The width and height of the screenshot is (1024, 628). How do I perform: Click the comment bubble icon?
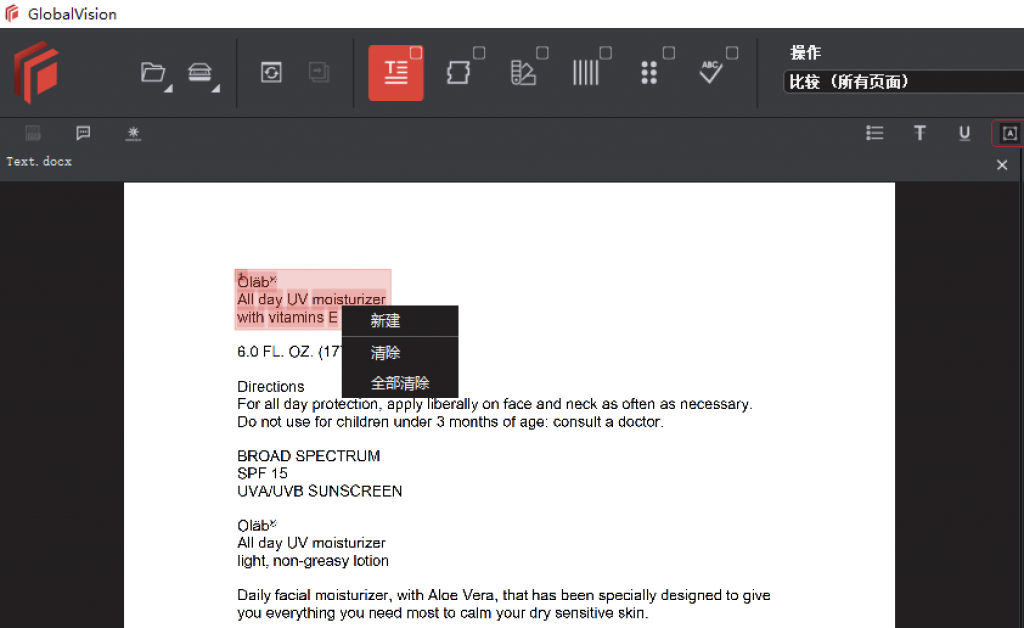(x=83, y=133)
